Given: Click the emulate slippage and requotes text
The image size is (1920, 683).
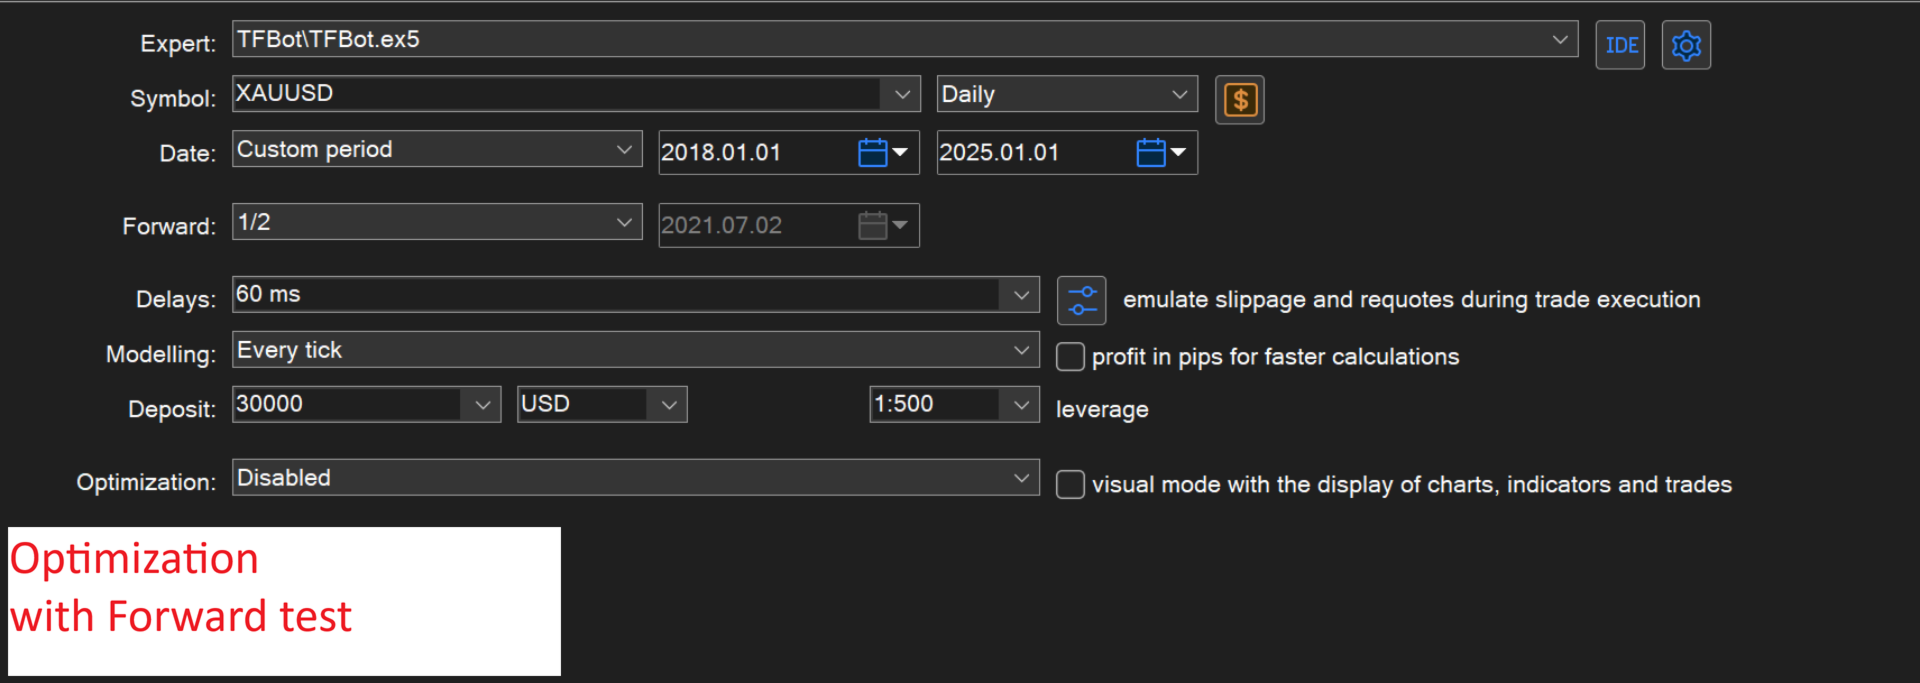Looking at the screenshot, I should click(x=1411, y=300).
